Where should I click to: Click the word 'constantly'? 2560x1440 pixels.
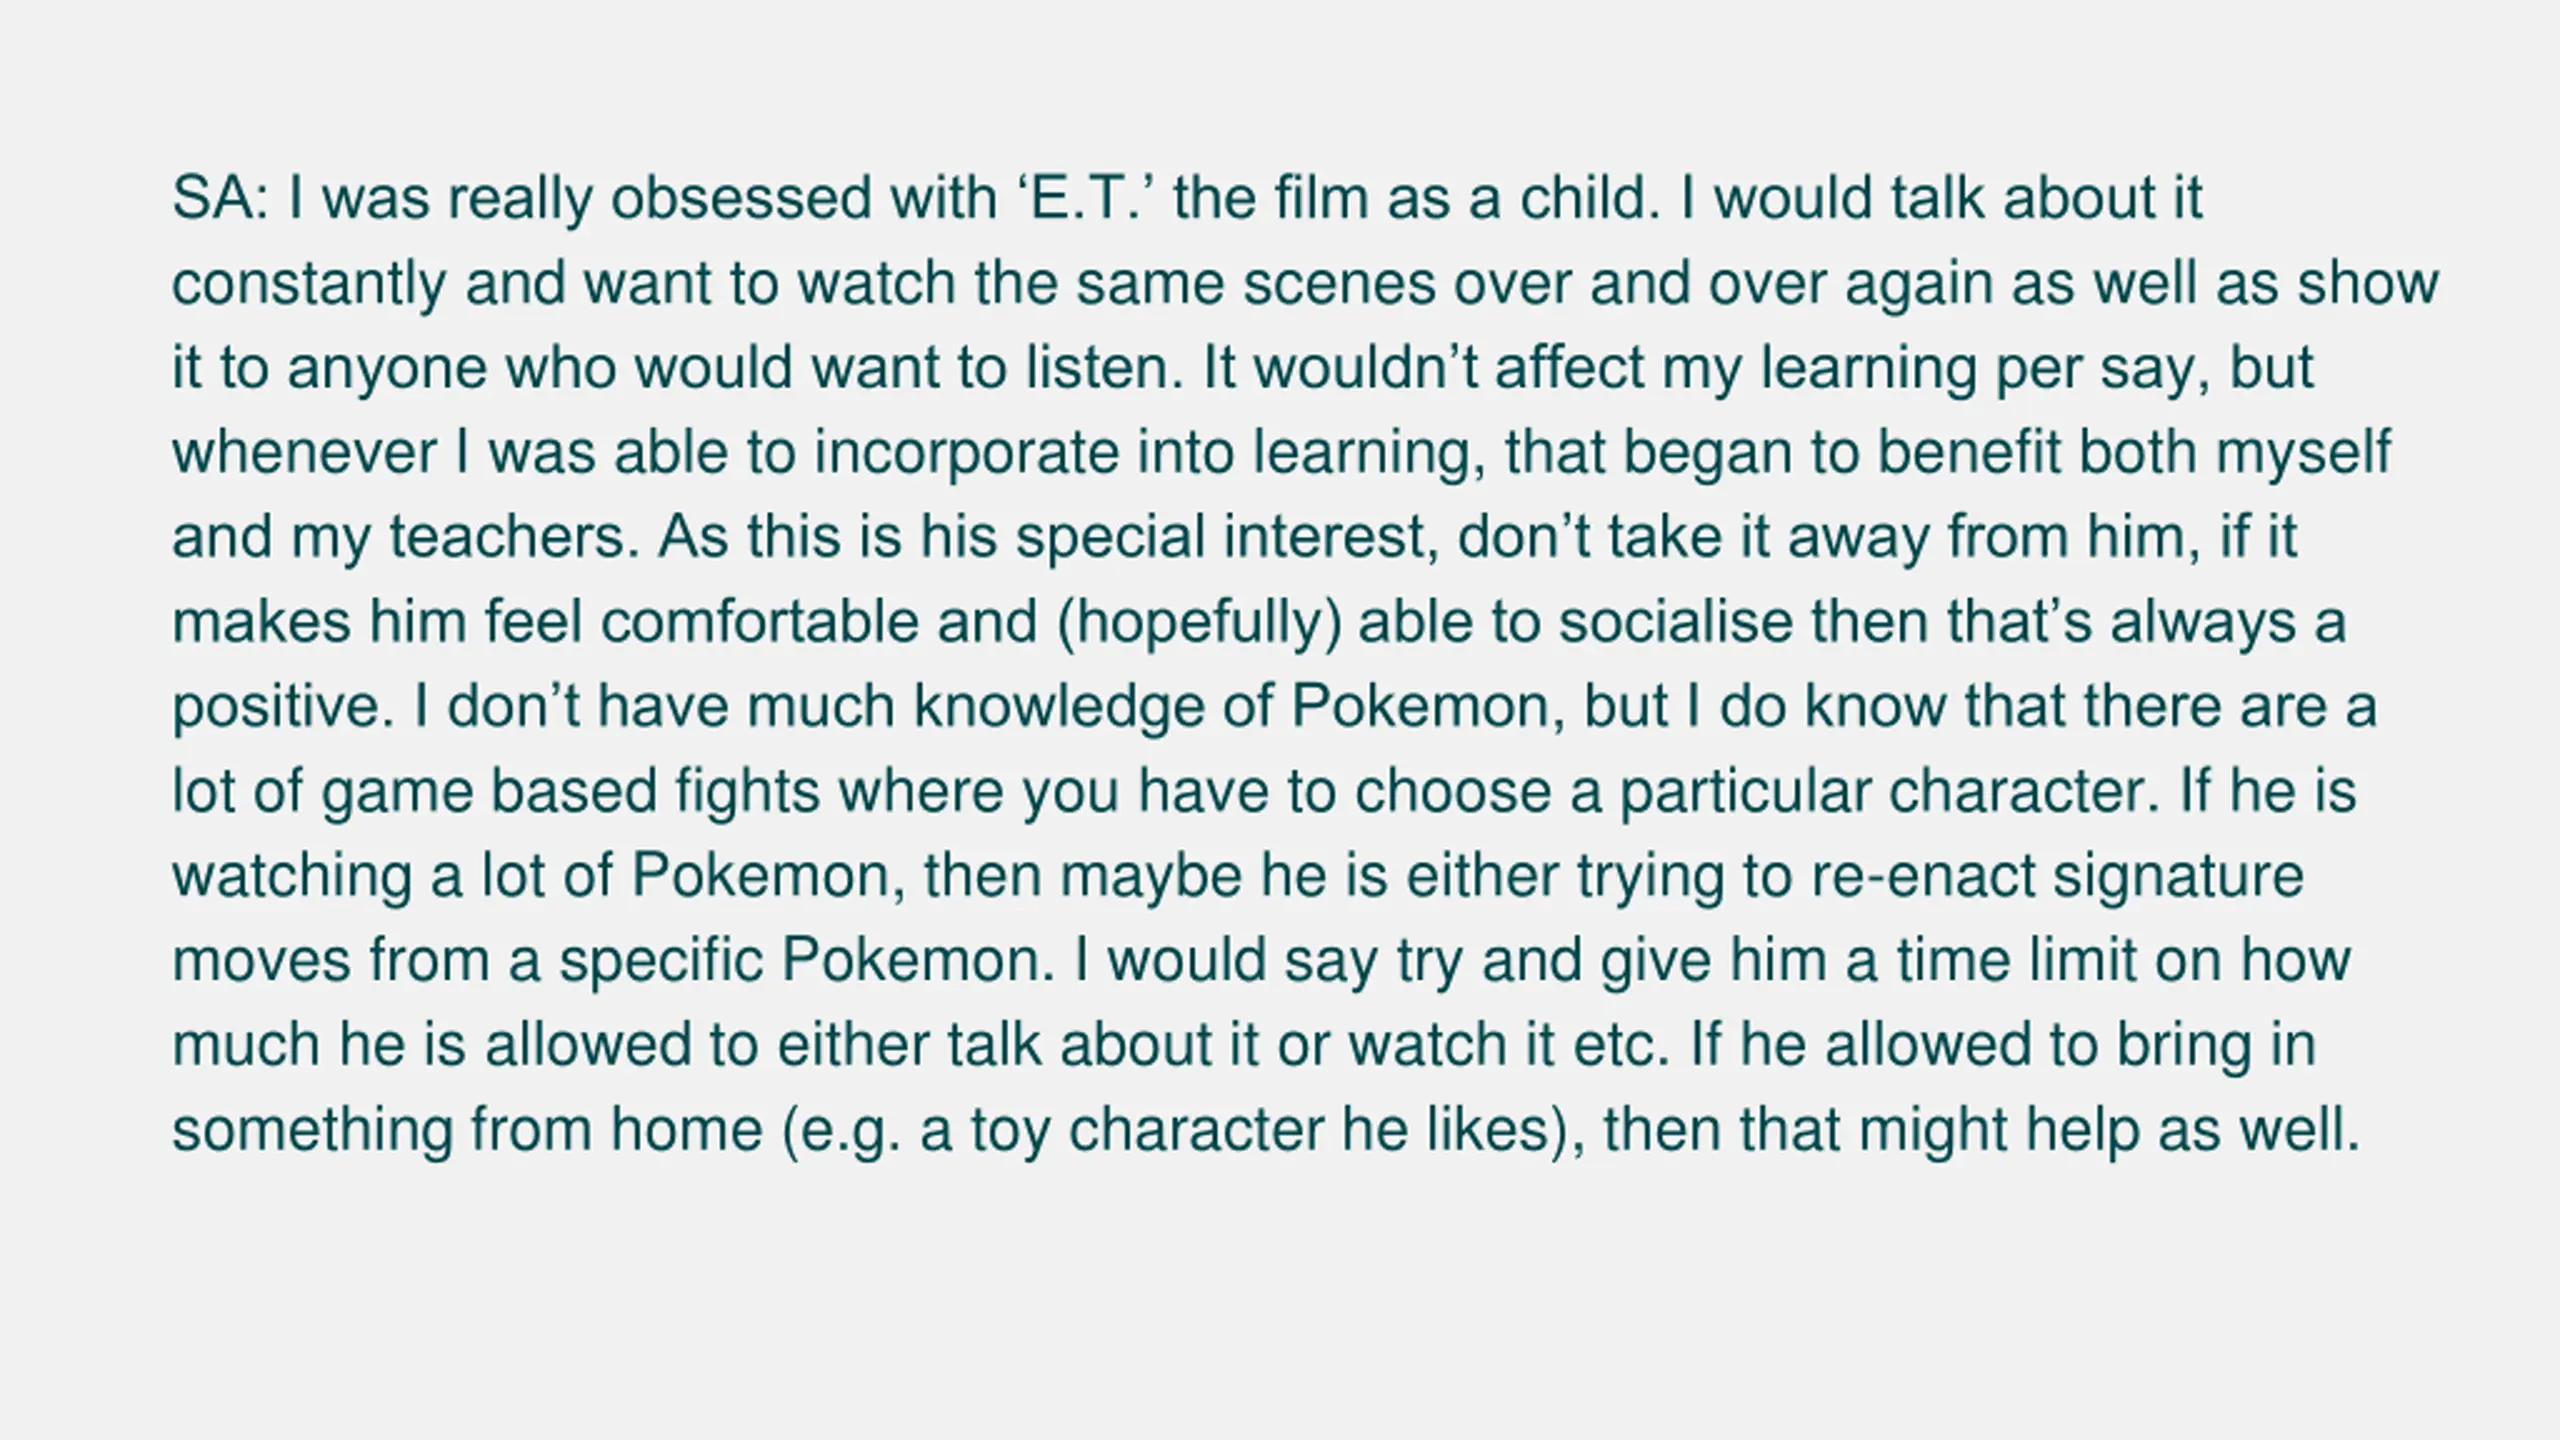(x=309, y=284)
